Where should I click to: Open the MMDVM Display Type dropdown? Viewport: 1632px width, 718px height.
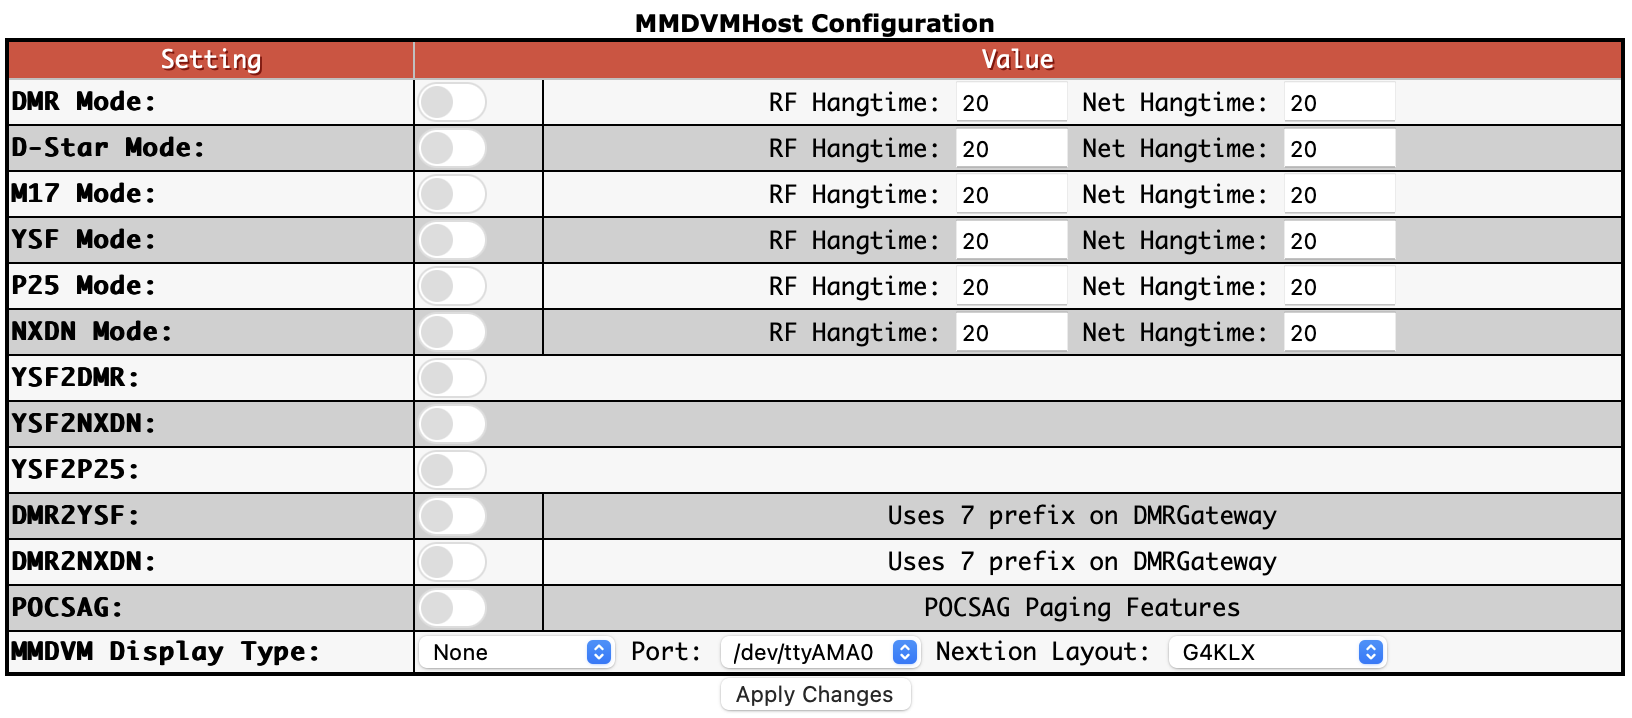click(x=518, y=652)
